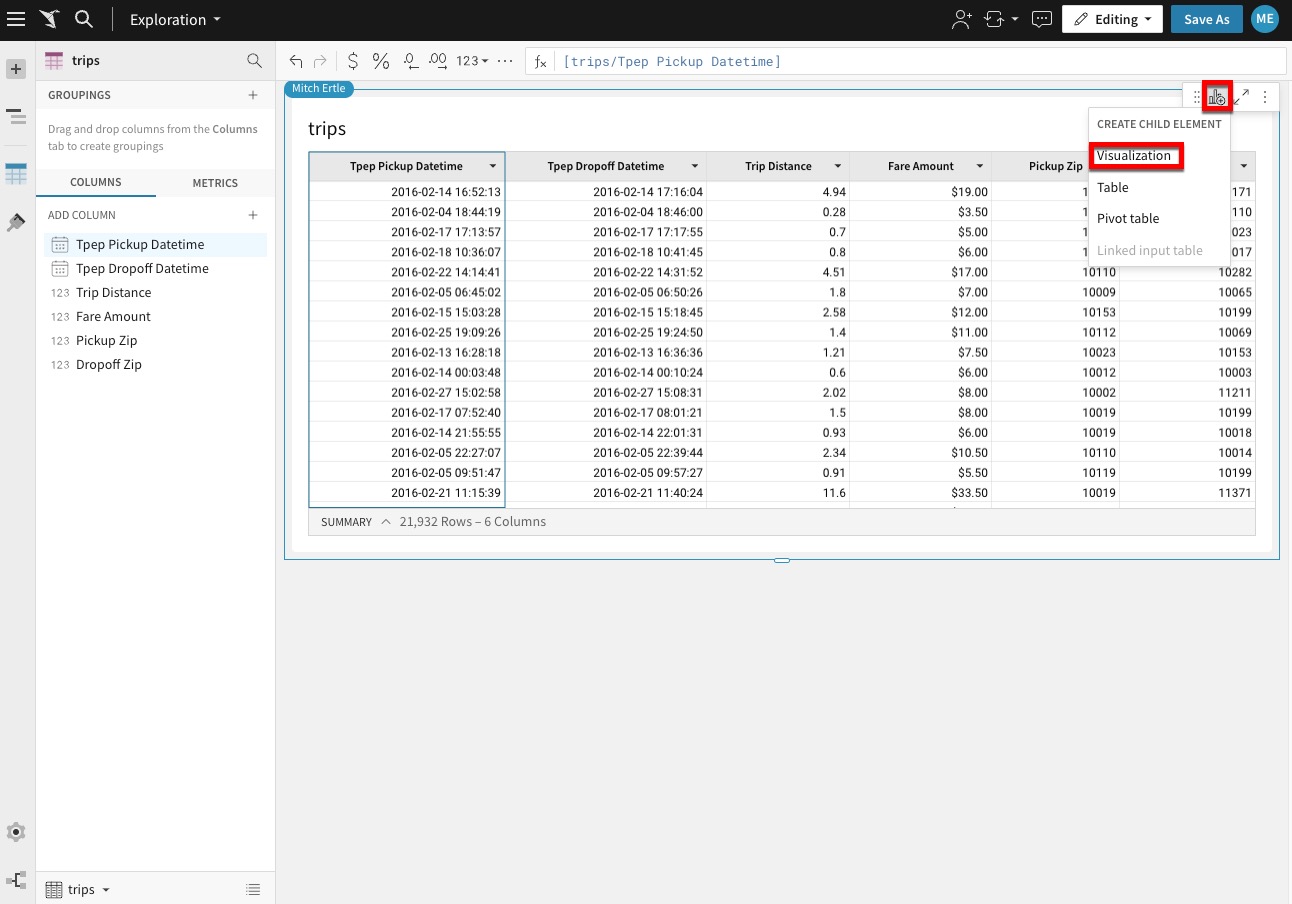Image resolution: width=1292 pixels, height=904 pixels.
Task: Click the add new element plus icon
Action: (x=16, y=69)
